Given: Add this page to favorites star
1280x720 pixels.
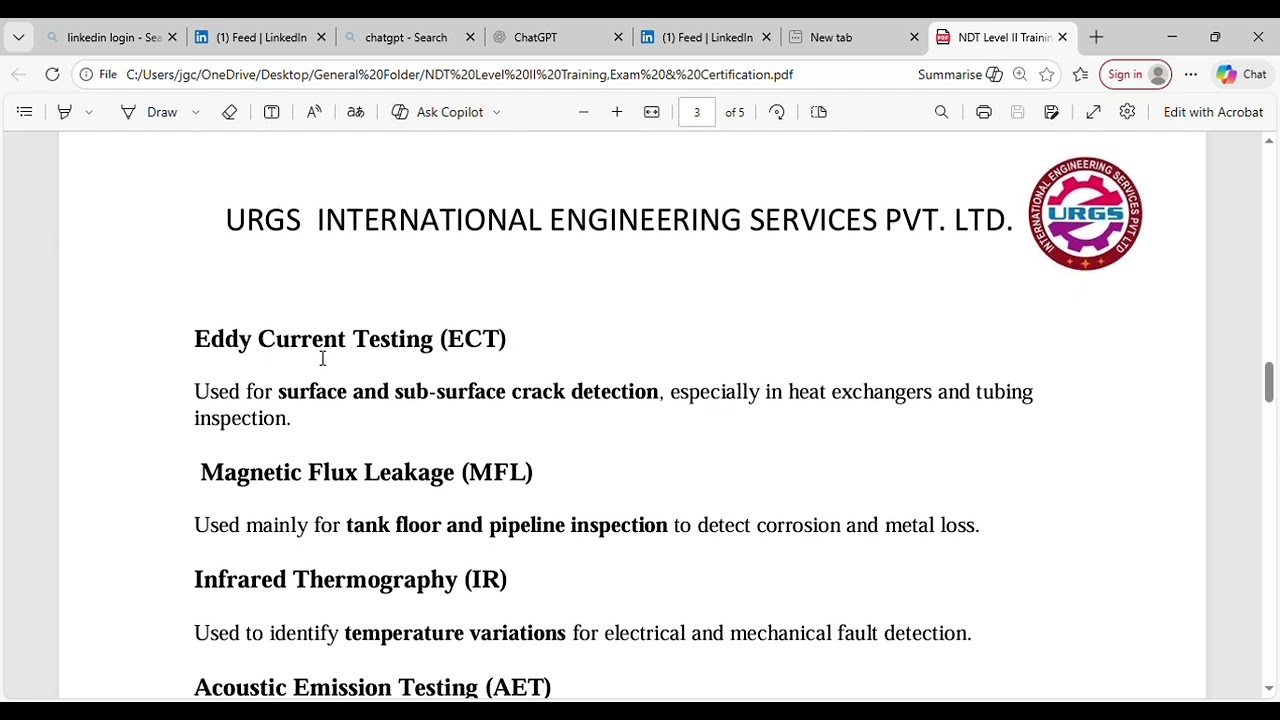Looking at the screenshot, I should (1047, 74).
